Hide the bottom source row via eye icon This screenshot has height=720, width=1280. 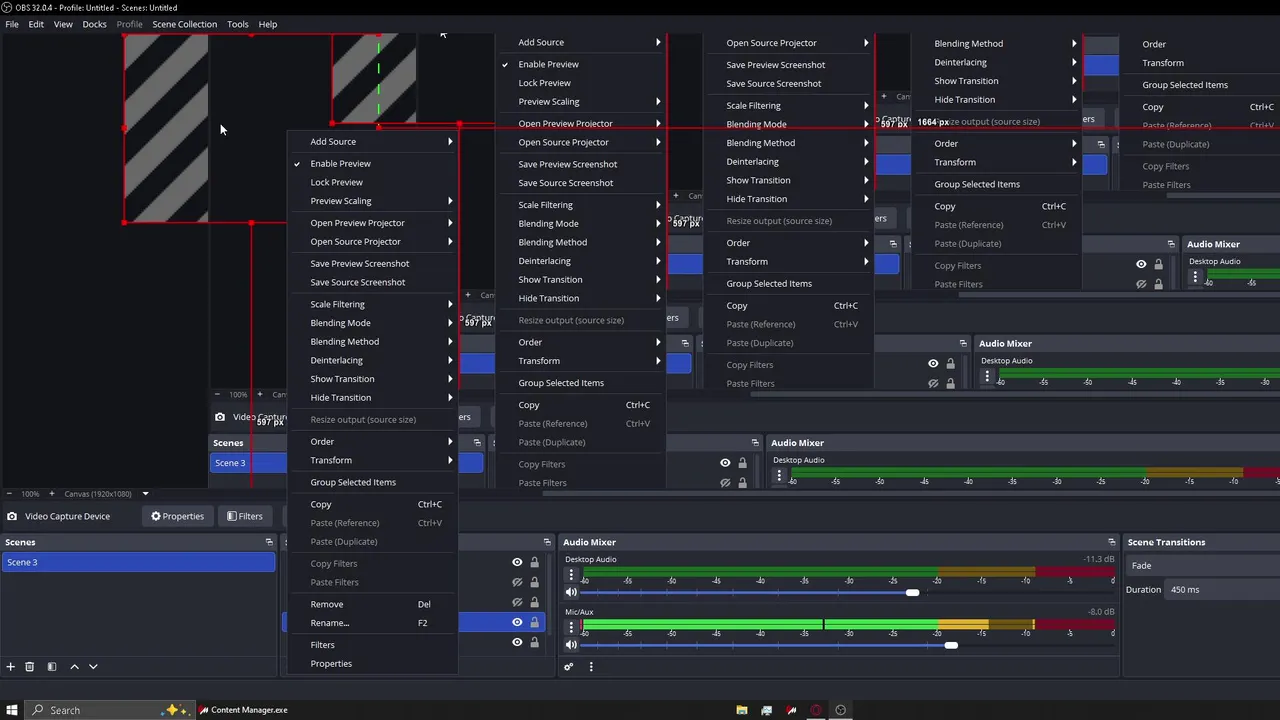coord(517,643)
